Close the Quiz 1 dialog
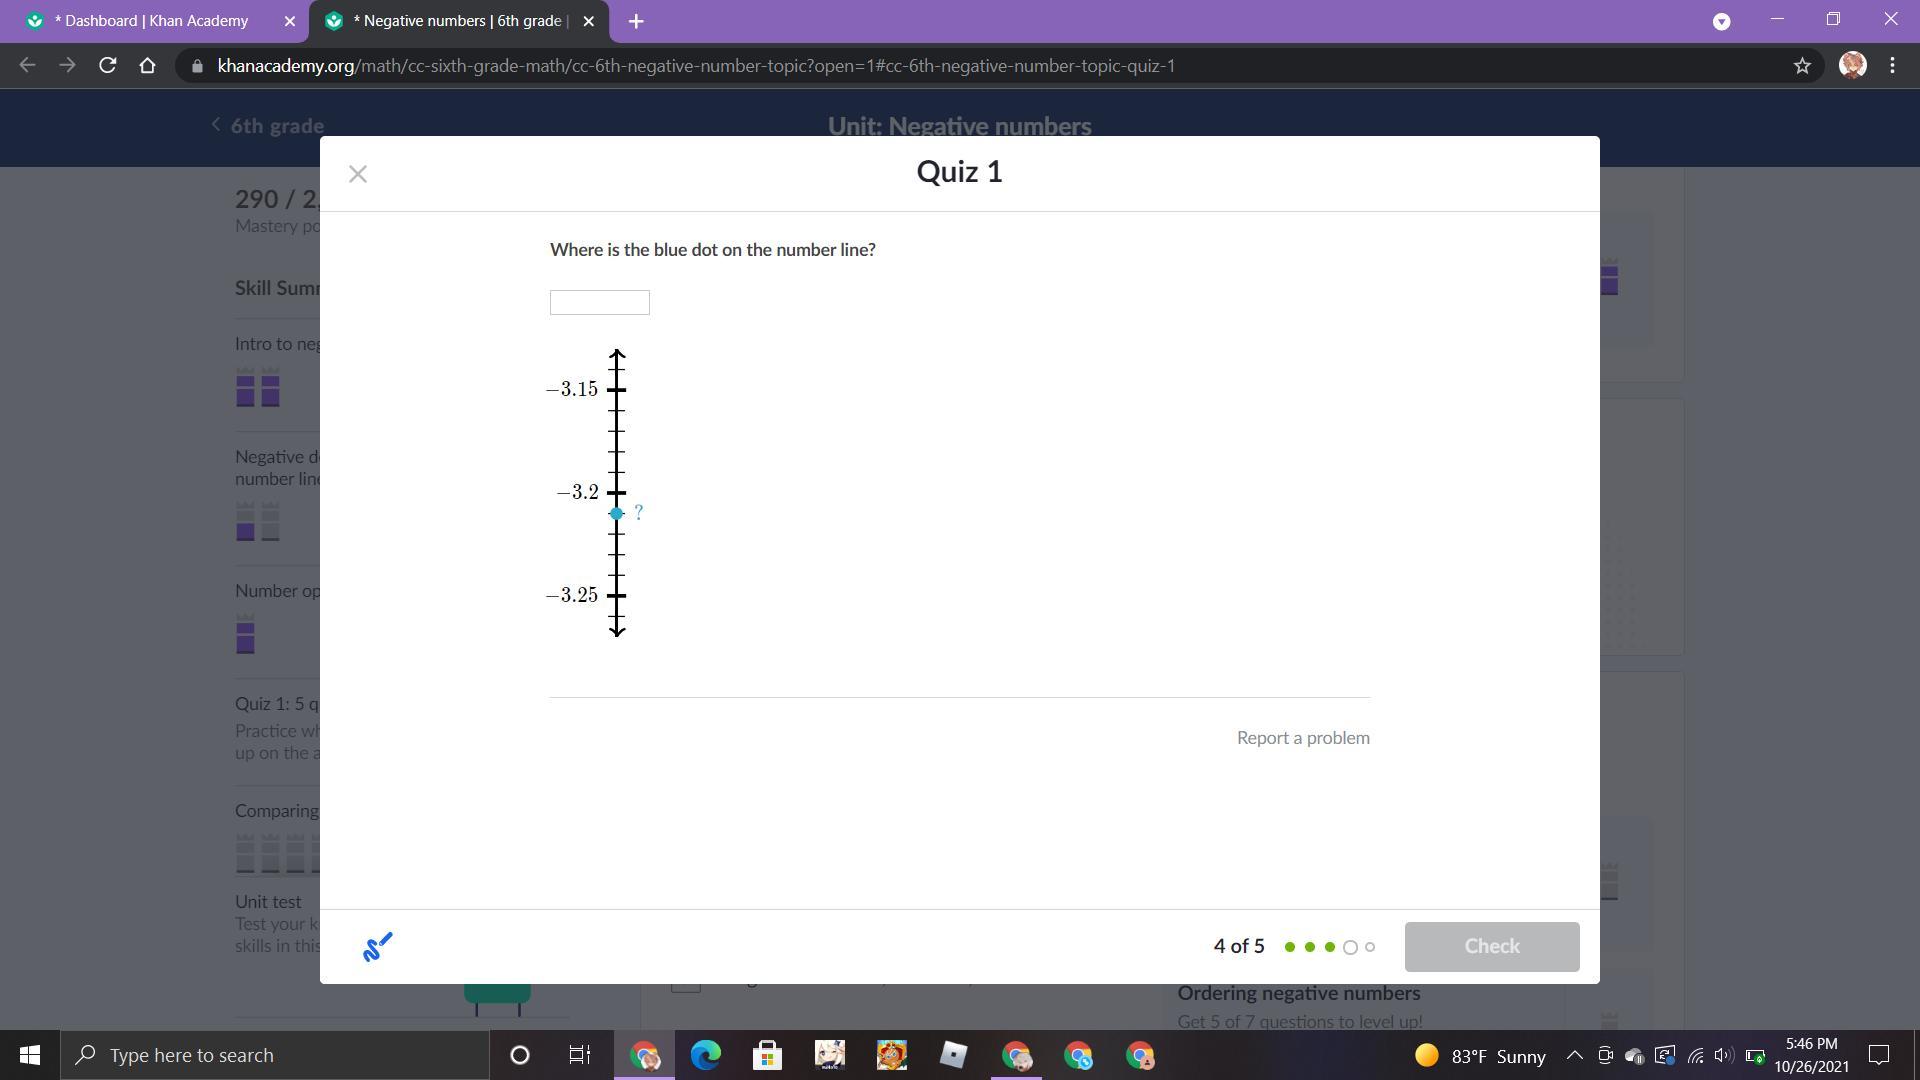 point(358,174)
